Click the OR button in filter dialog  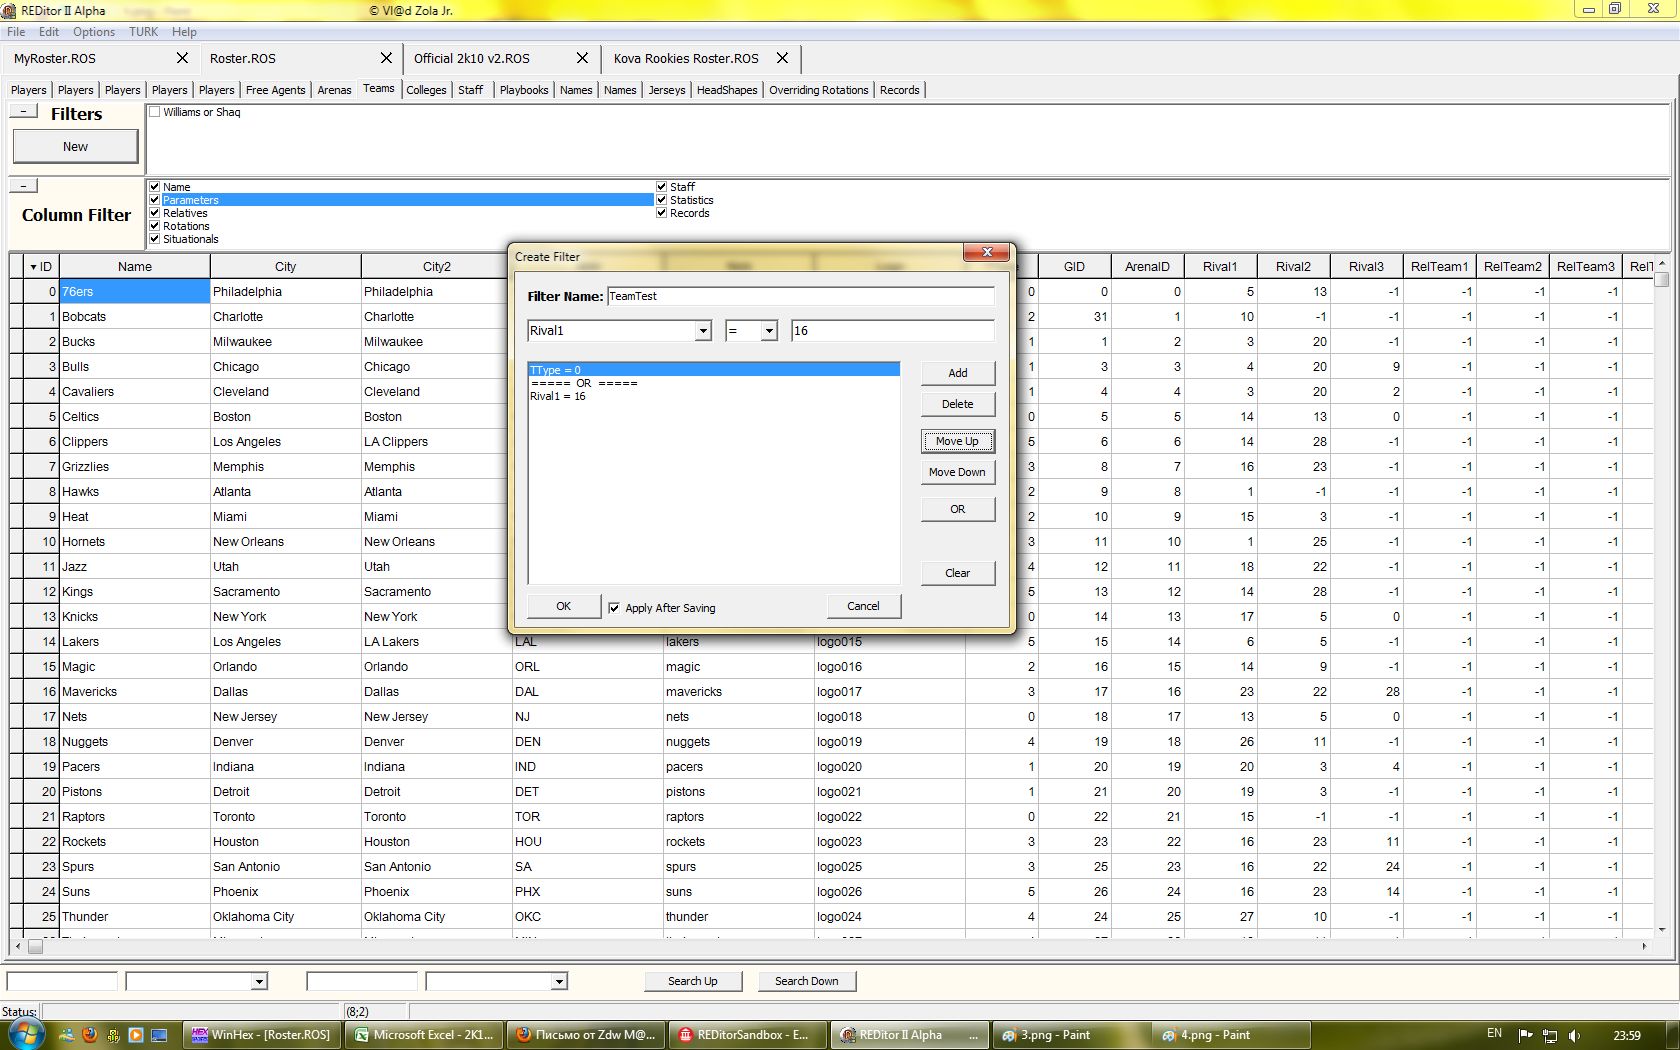point(957,509)
